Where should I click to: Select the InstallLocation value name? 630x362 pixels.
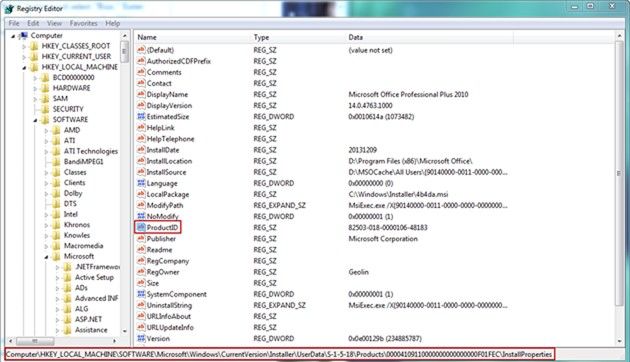point(169,161)
